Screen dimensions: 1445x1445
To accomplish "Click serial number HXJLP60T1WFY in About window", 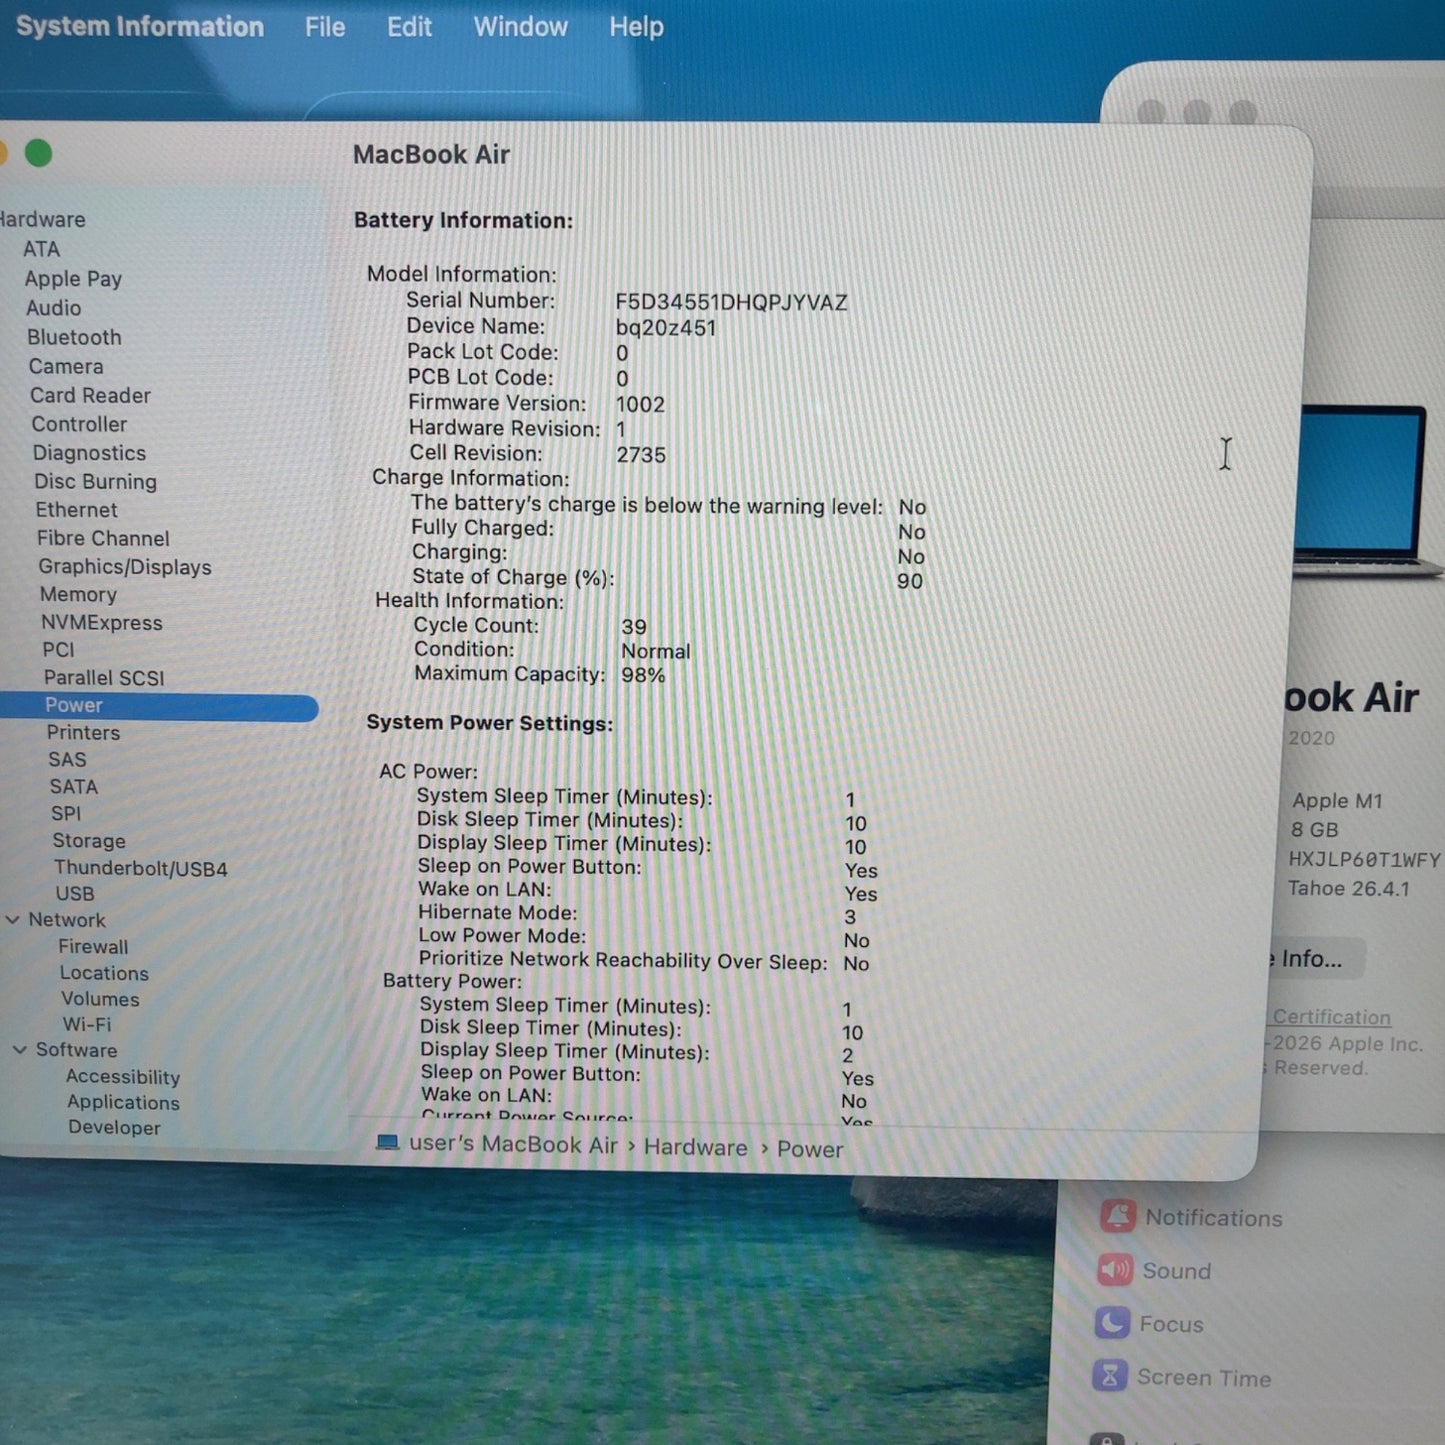I will pyautogui.click(x=1364, y=859).
